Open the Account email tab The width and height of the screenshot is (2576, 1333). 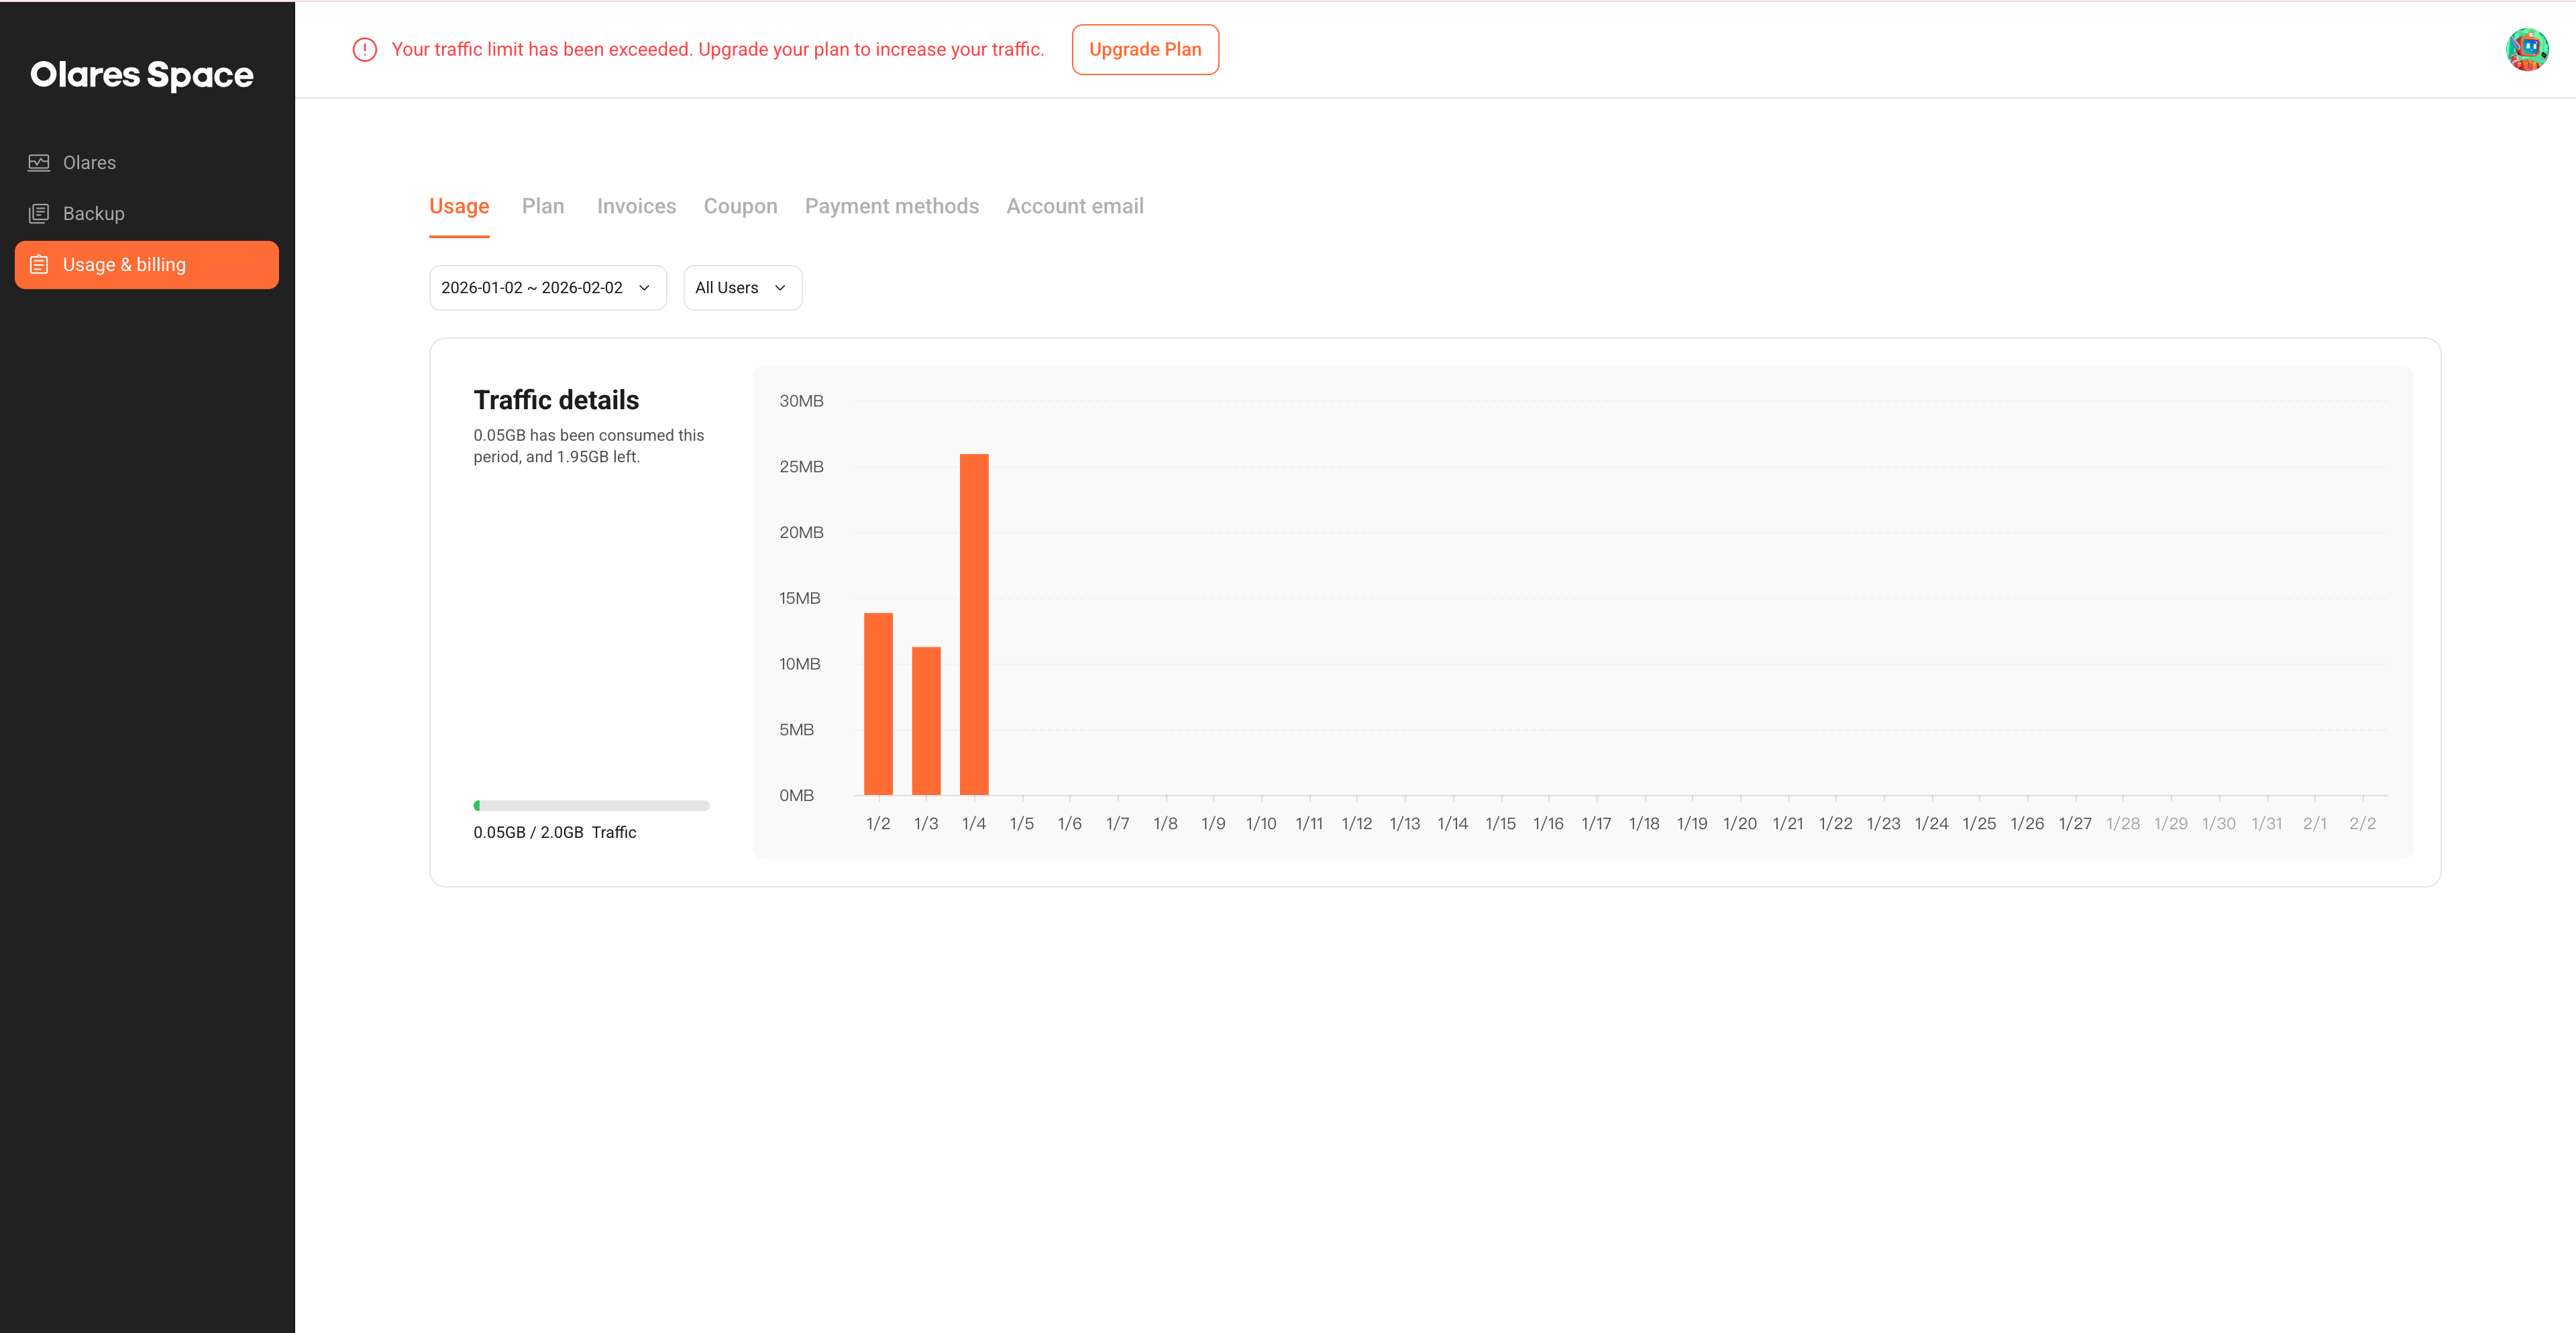(x=1074, y=206)
